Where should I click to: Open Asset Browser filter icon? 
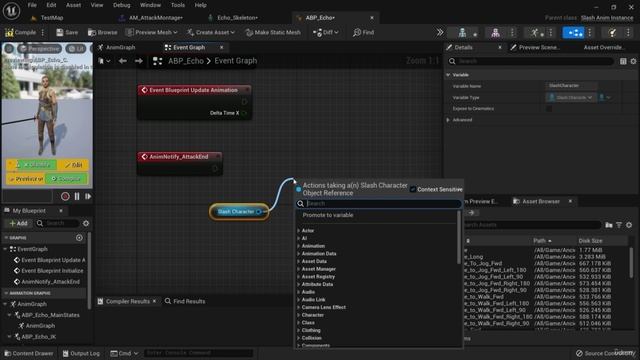(x=619, y=225)
